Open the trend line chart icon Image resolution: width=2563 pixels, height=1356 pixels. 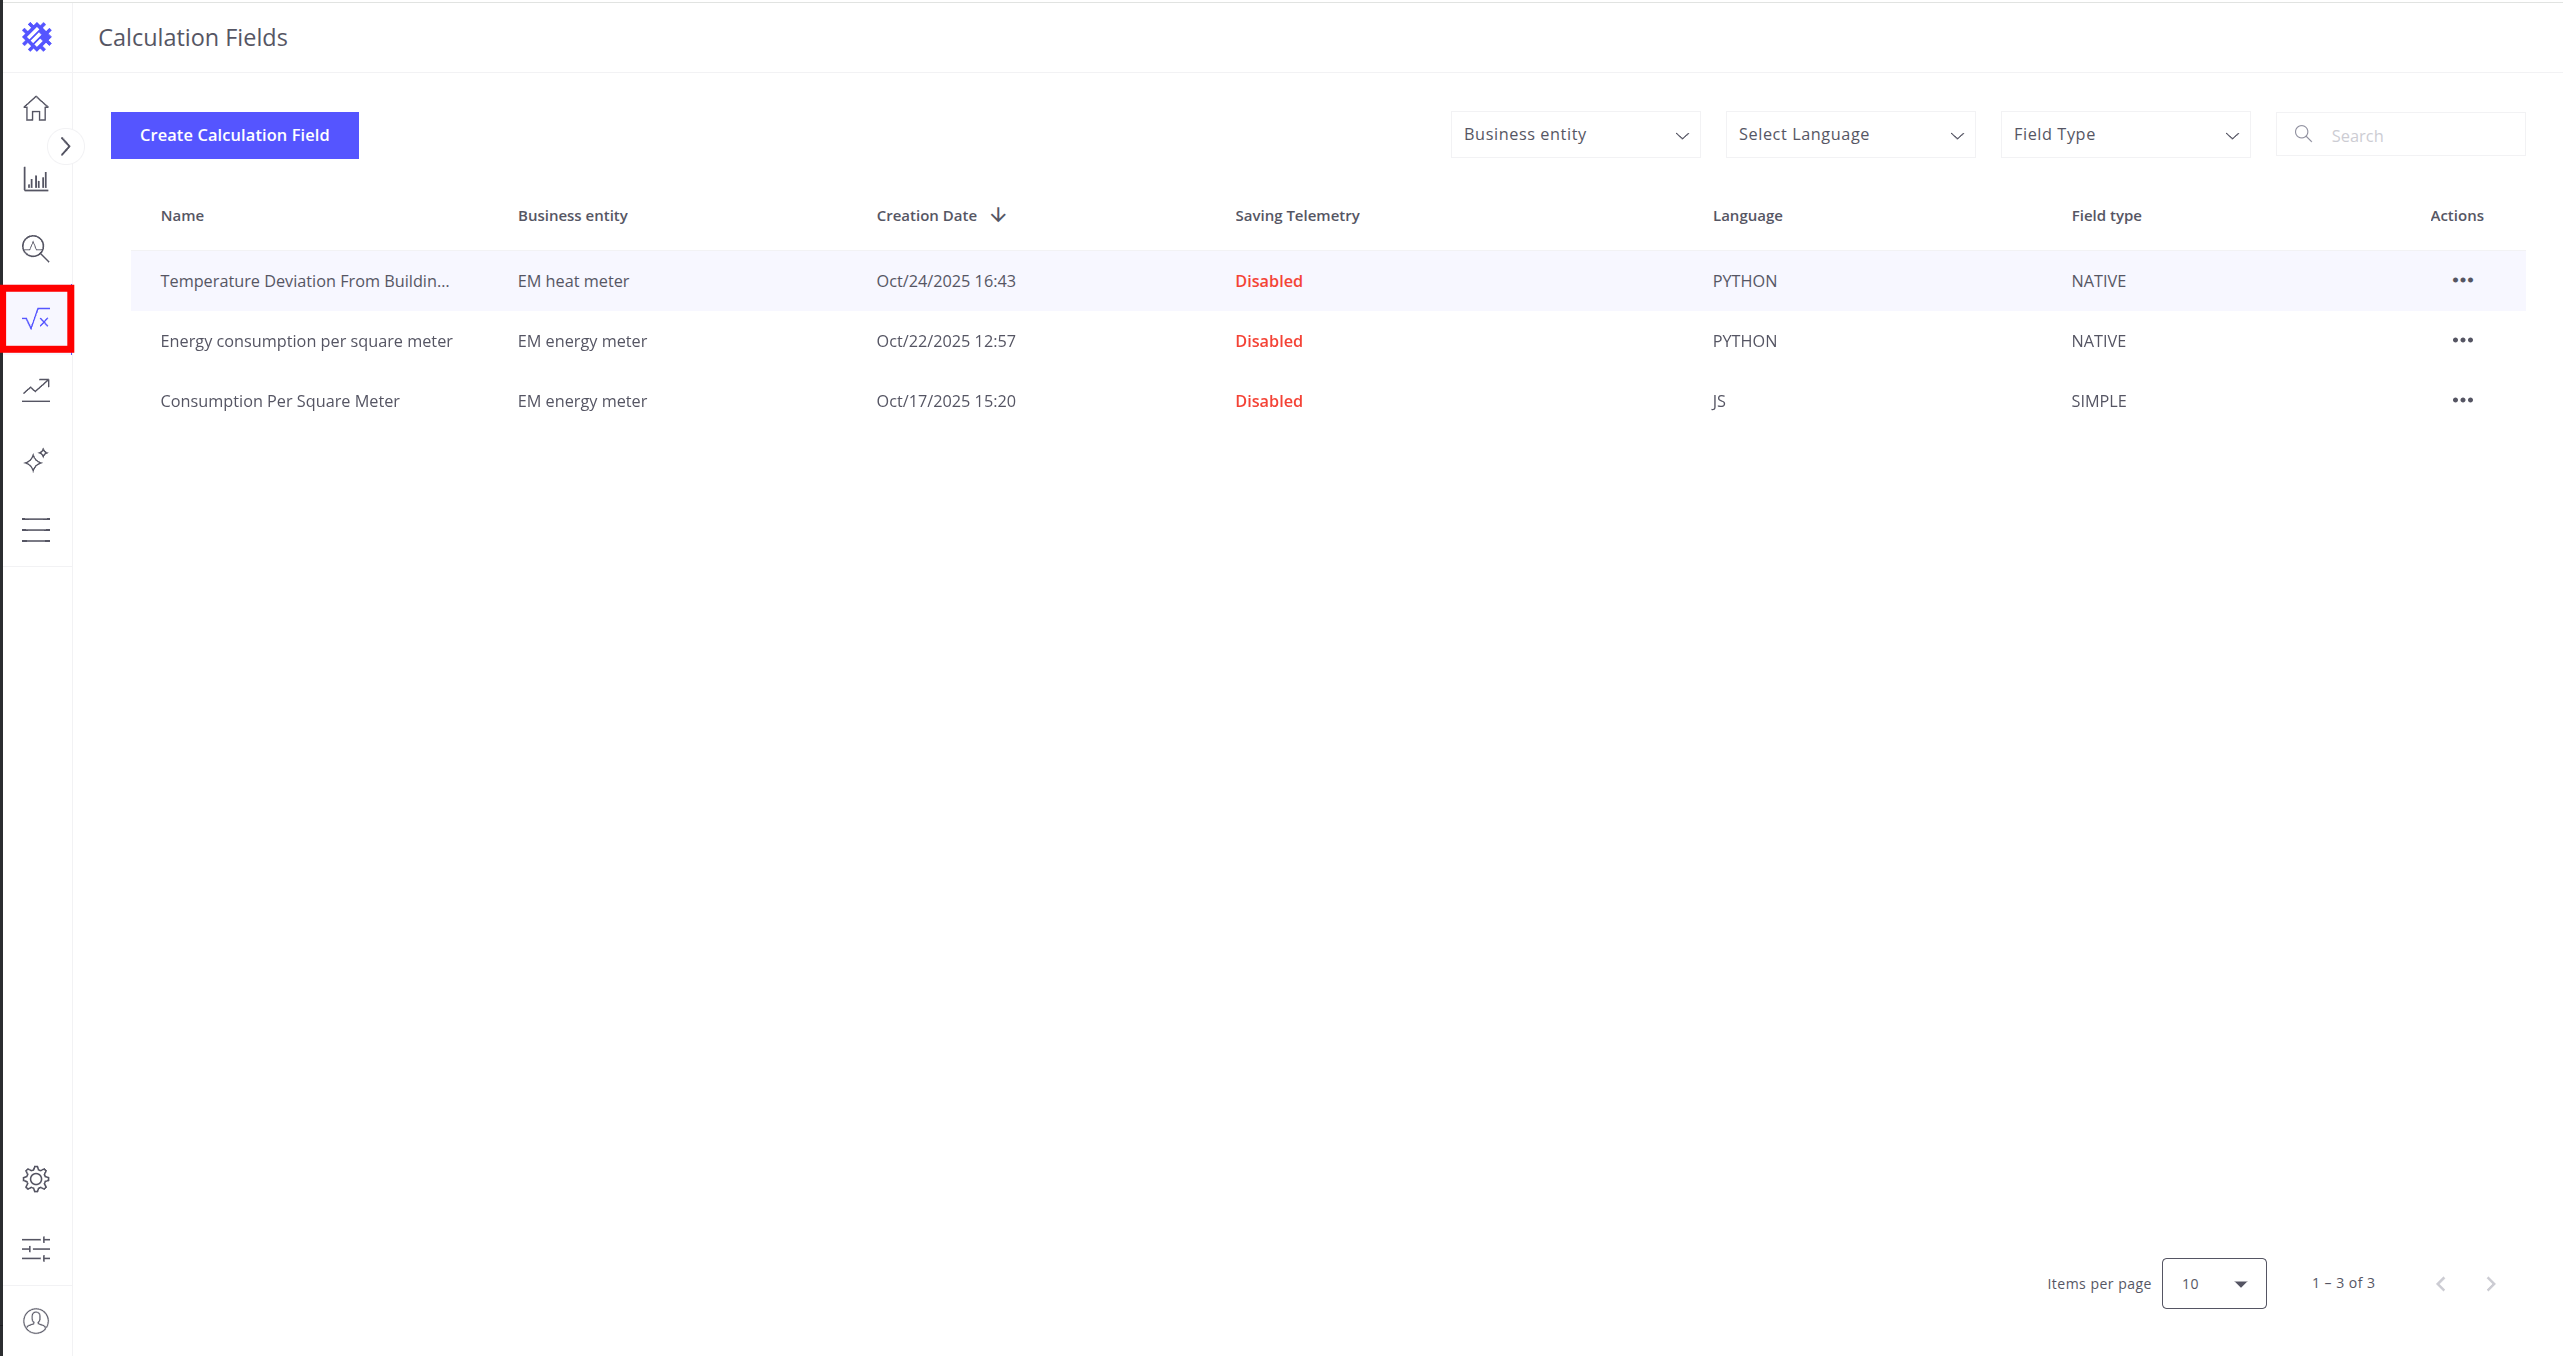click(x=36, y=390)
